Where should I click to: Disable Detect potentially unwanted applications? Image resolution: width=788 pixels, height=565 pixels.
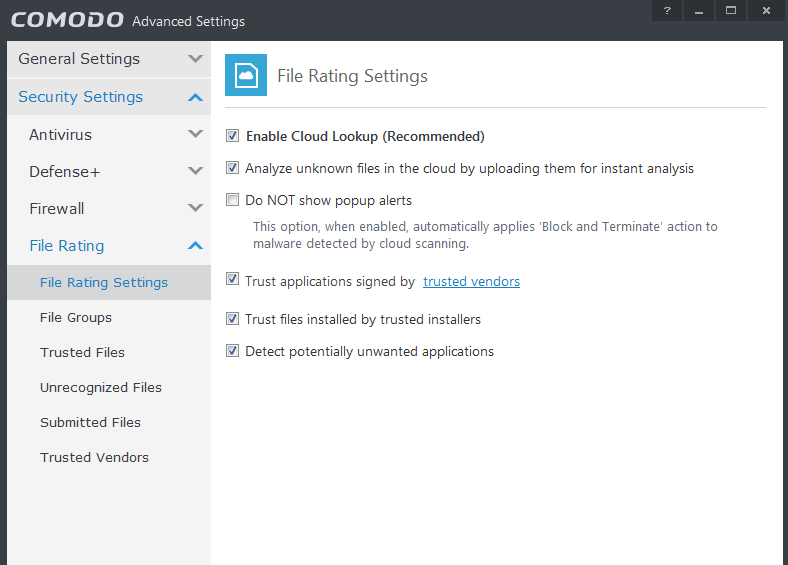(233, 351)
